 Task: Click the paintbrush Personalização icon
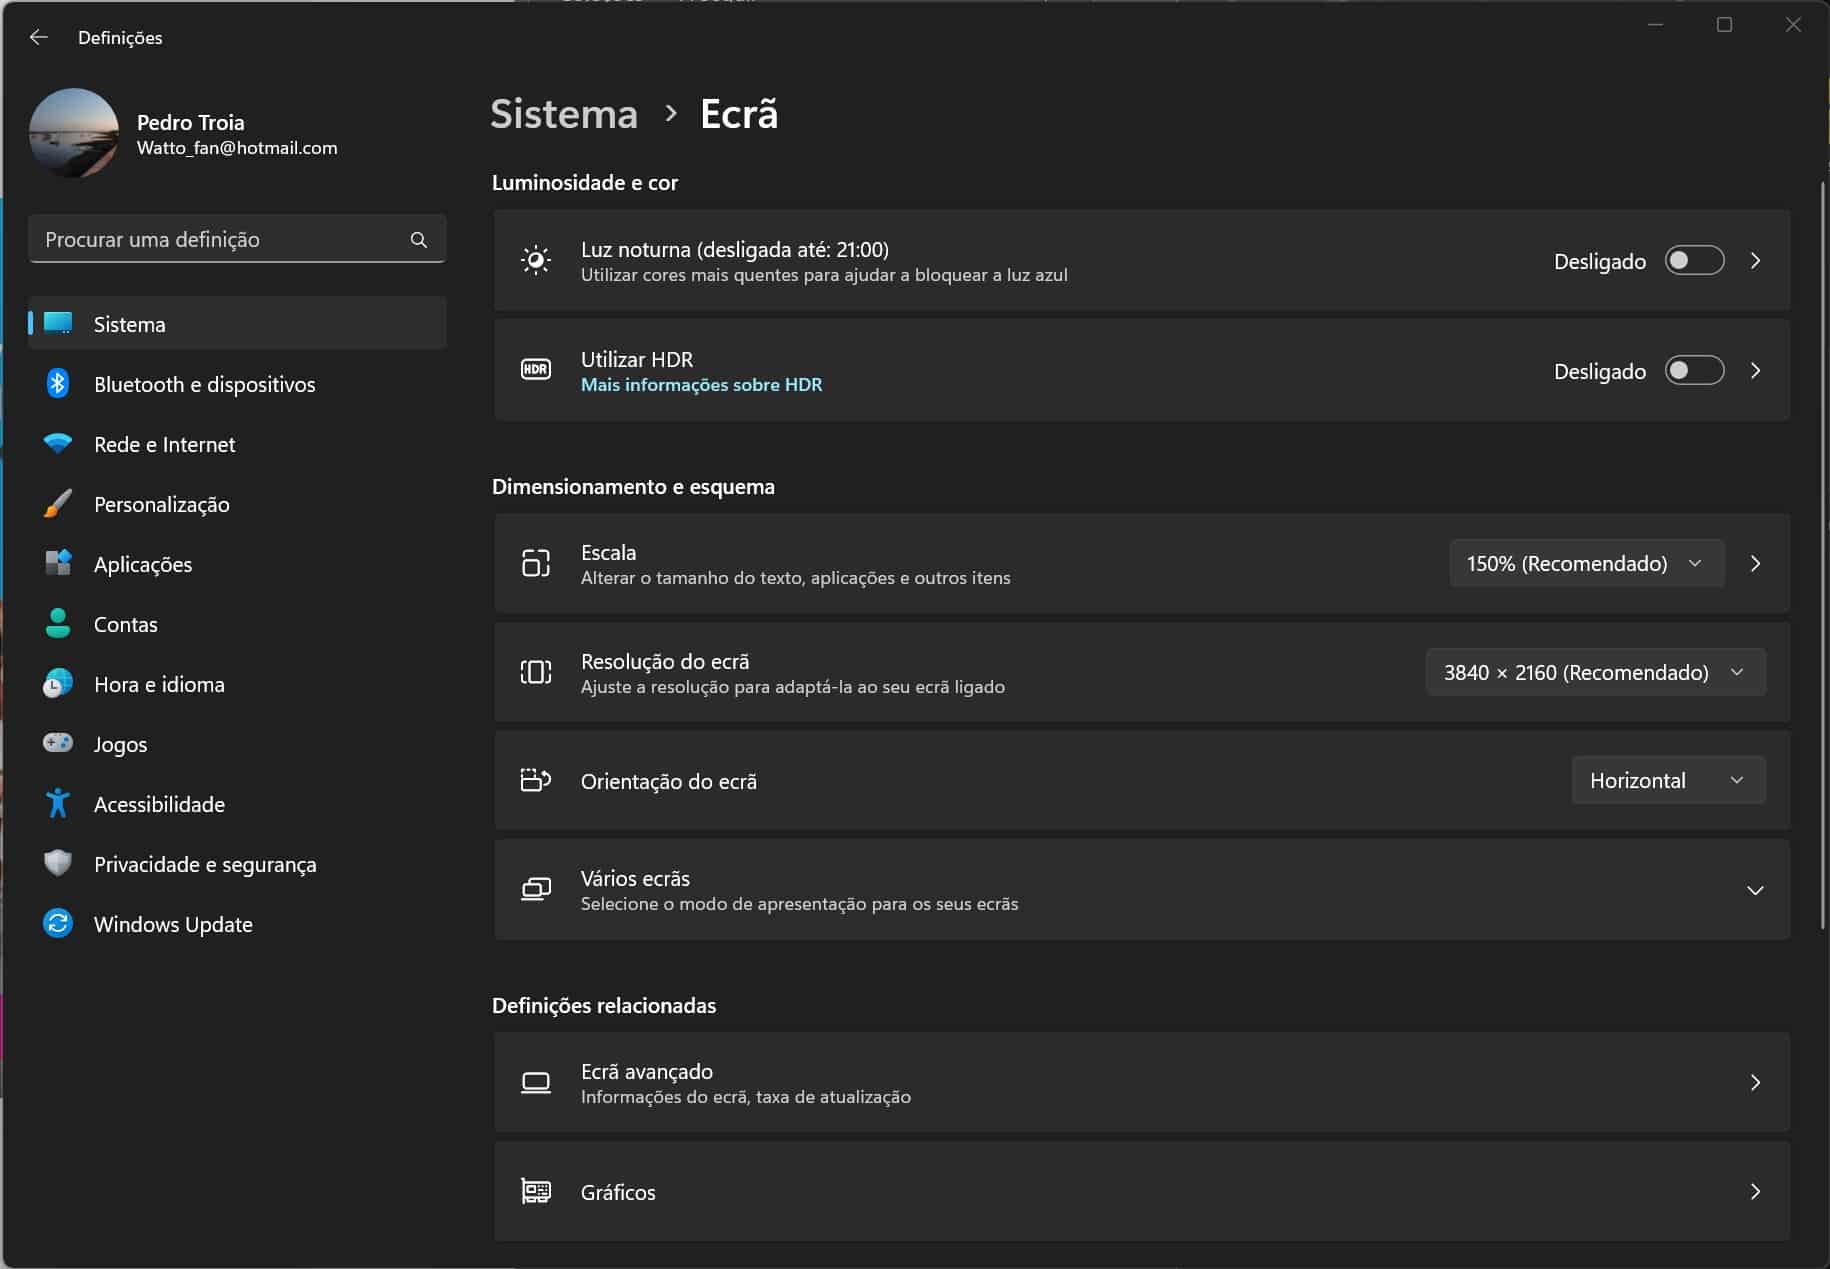tap(58, 504)
